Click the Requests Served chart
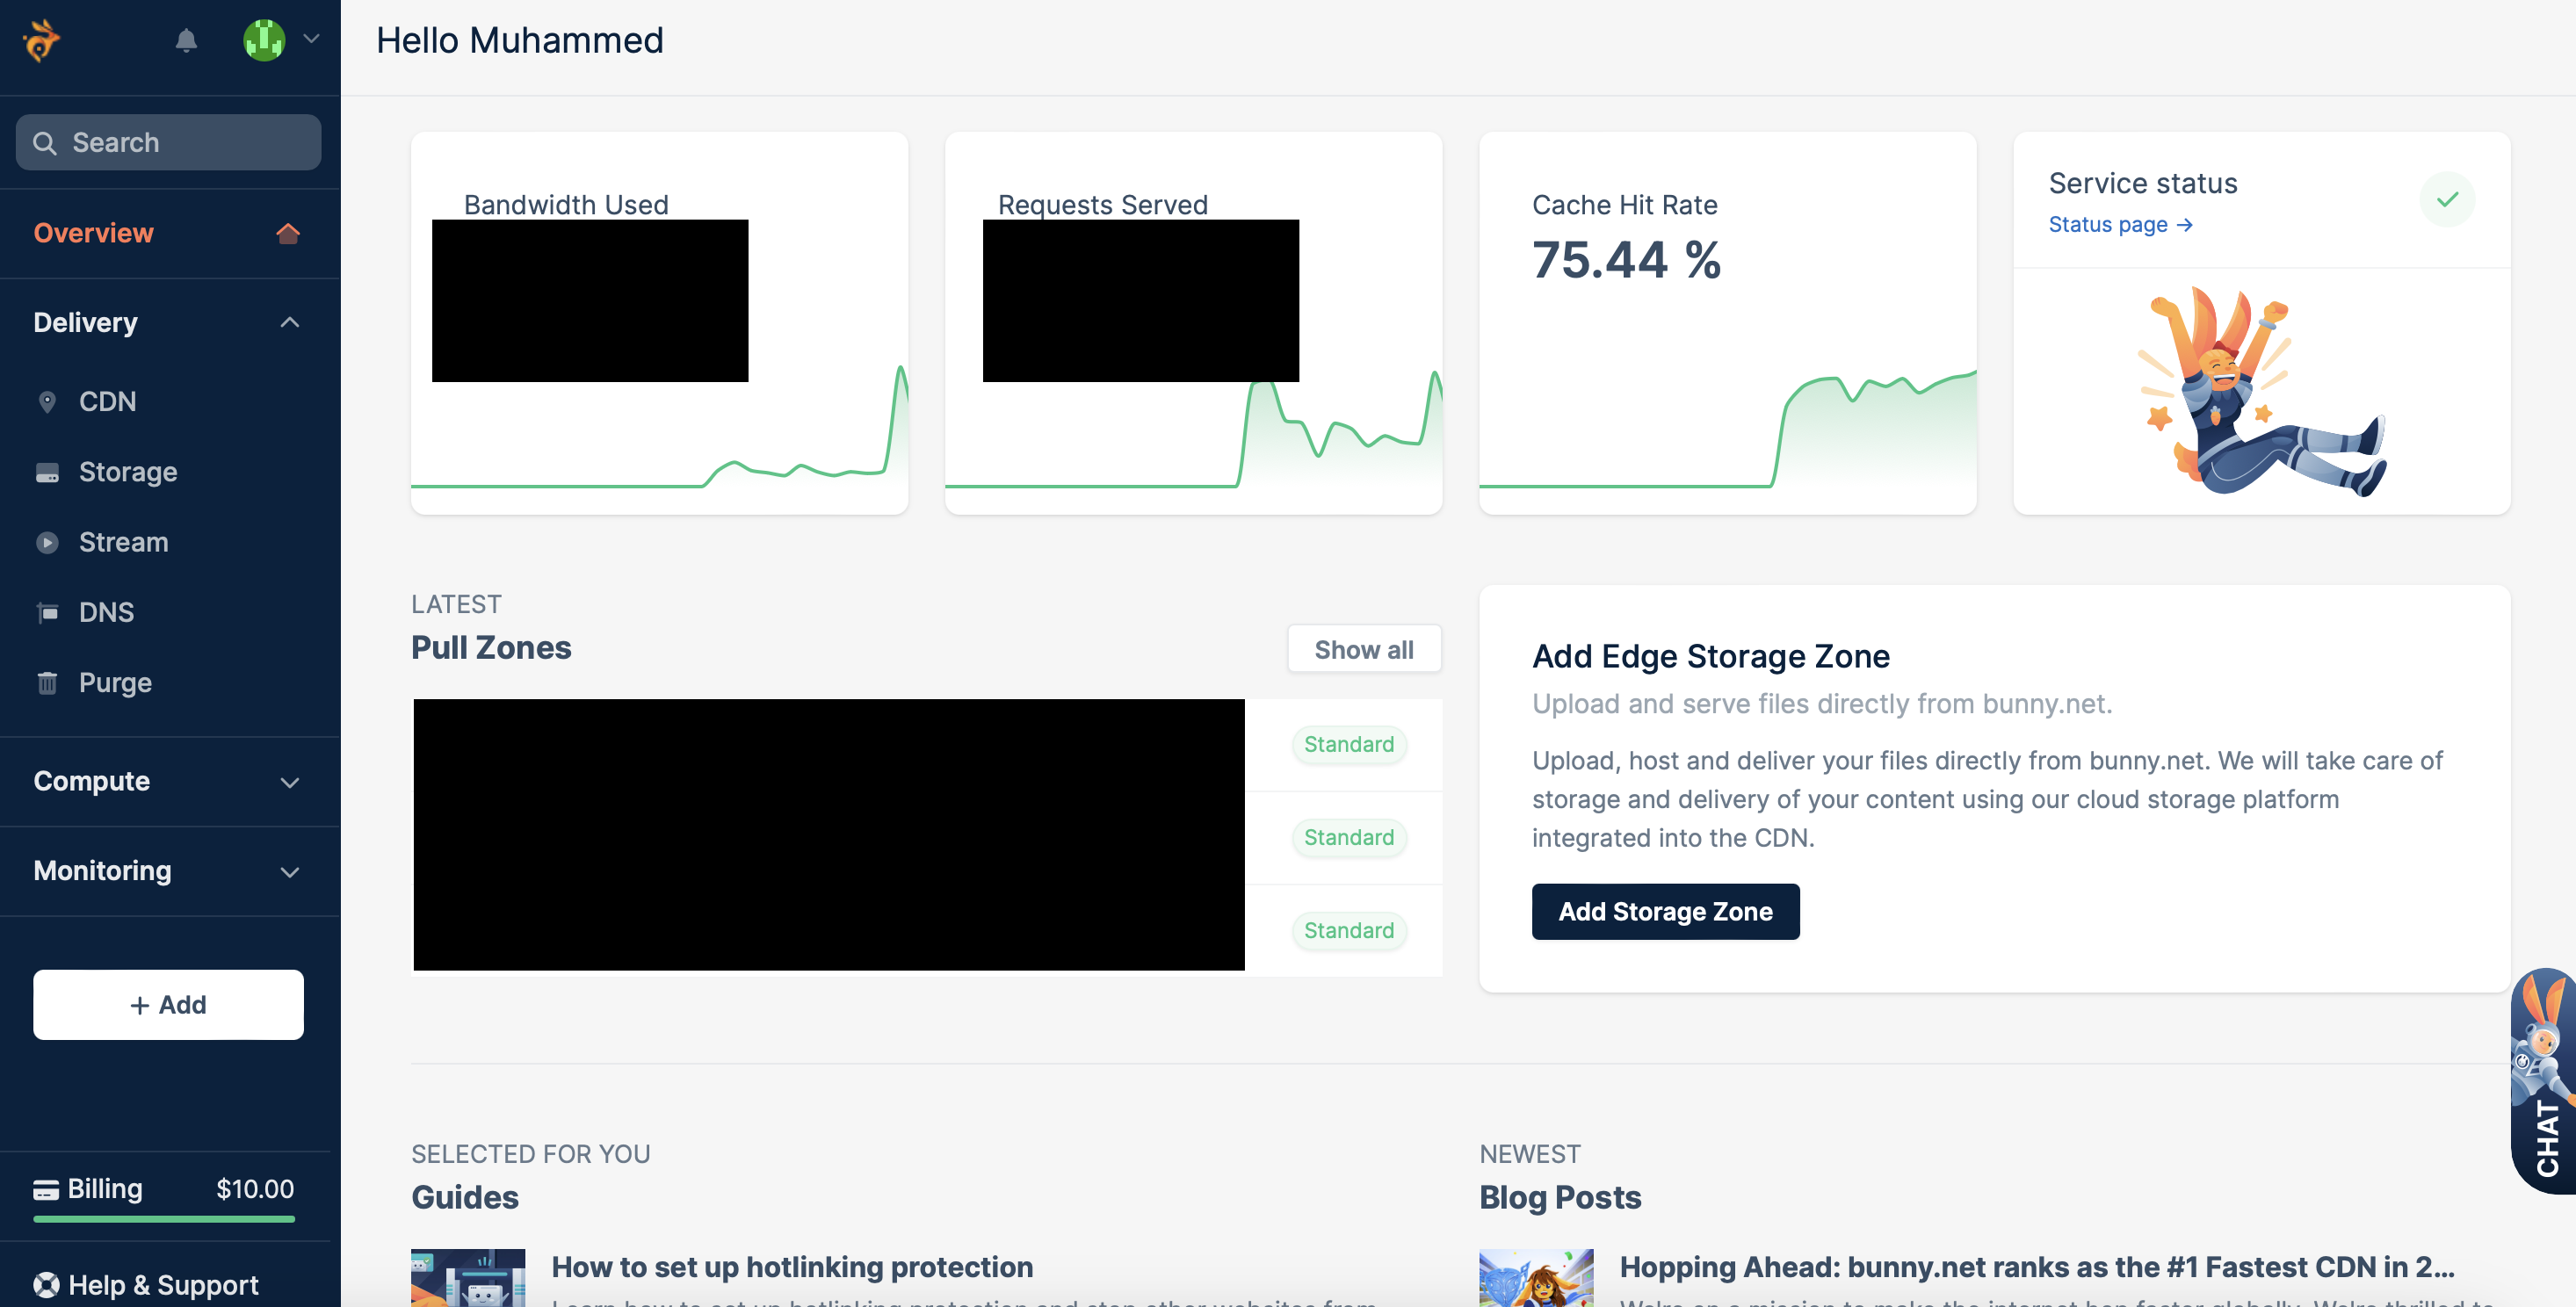Viewport: 2576px width, 1307px height. tap(1193, 430)
